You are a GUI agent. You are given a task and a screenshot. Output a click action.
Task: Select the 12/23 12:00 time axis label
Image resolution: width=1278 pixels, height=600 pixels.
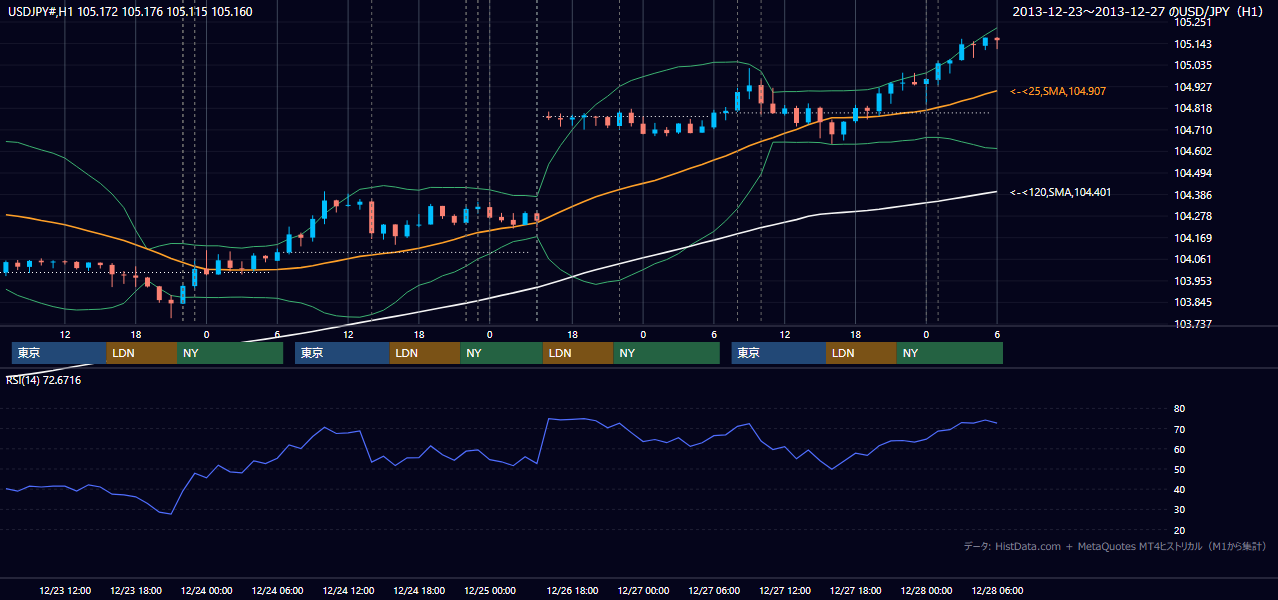tap(66, 591)
